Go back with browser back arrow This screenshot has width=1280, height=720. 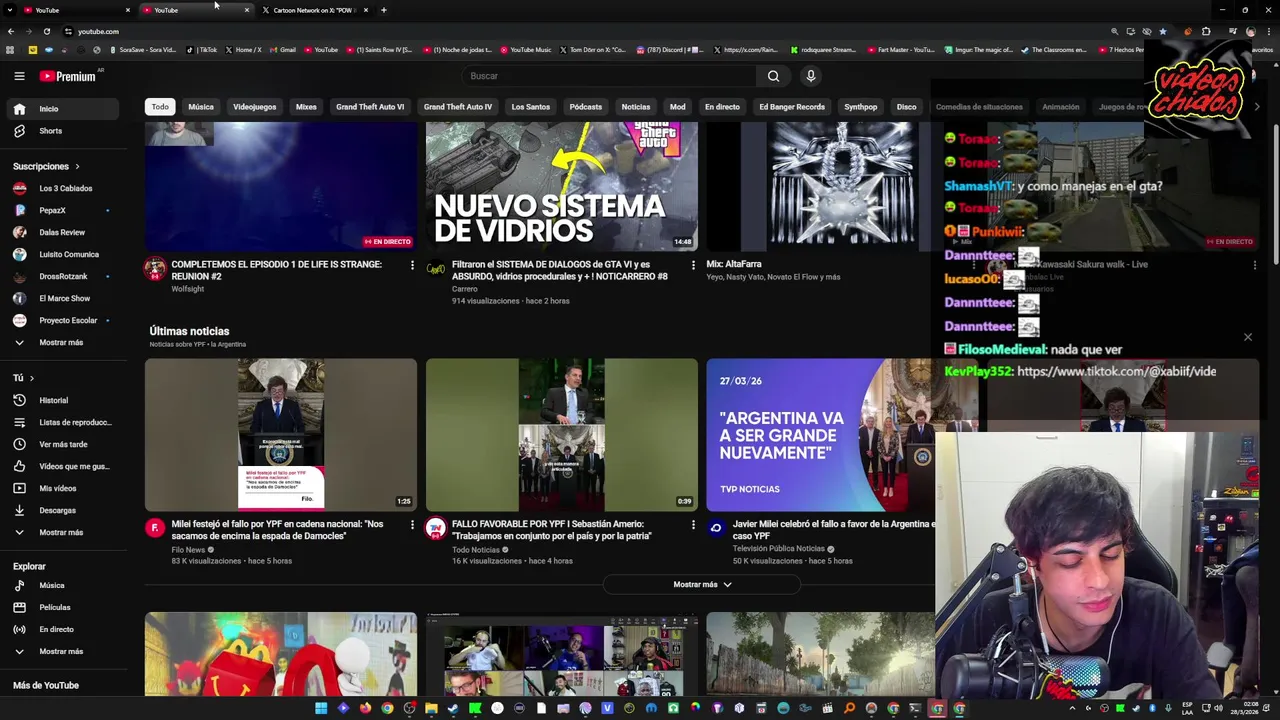[11, 31]
